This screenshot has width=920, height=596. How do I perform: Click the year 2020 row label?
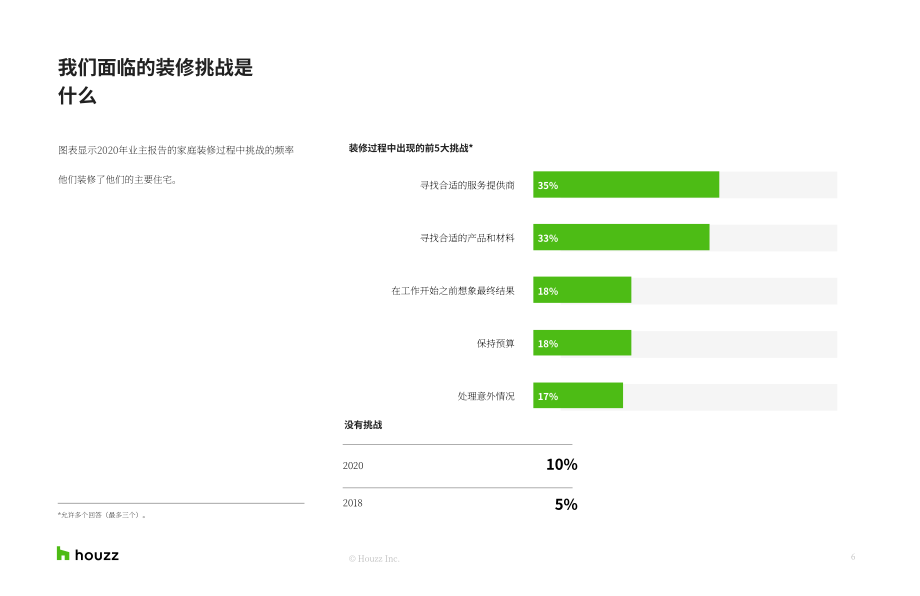pyautogui.click(x=353, y=466)
